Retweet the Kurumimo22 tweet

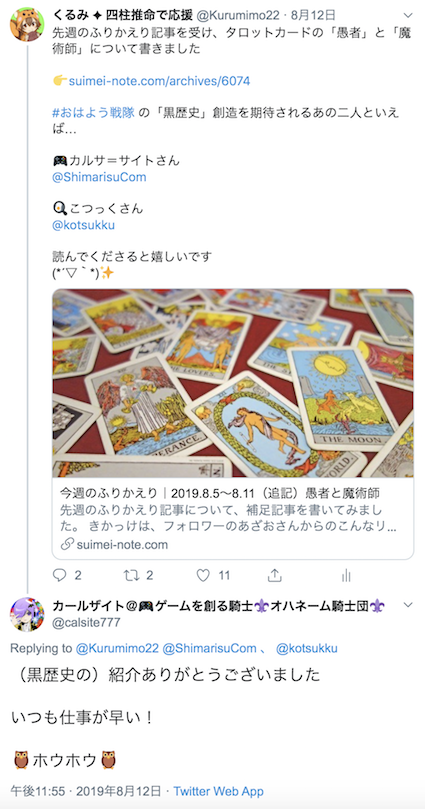[132, 575]
